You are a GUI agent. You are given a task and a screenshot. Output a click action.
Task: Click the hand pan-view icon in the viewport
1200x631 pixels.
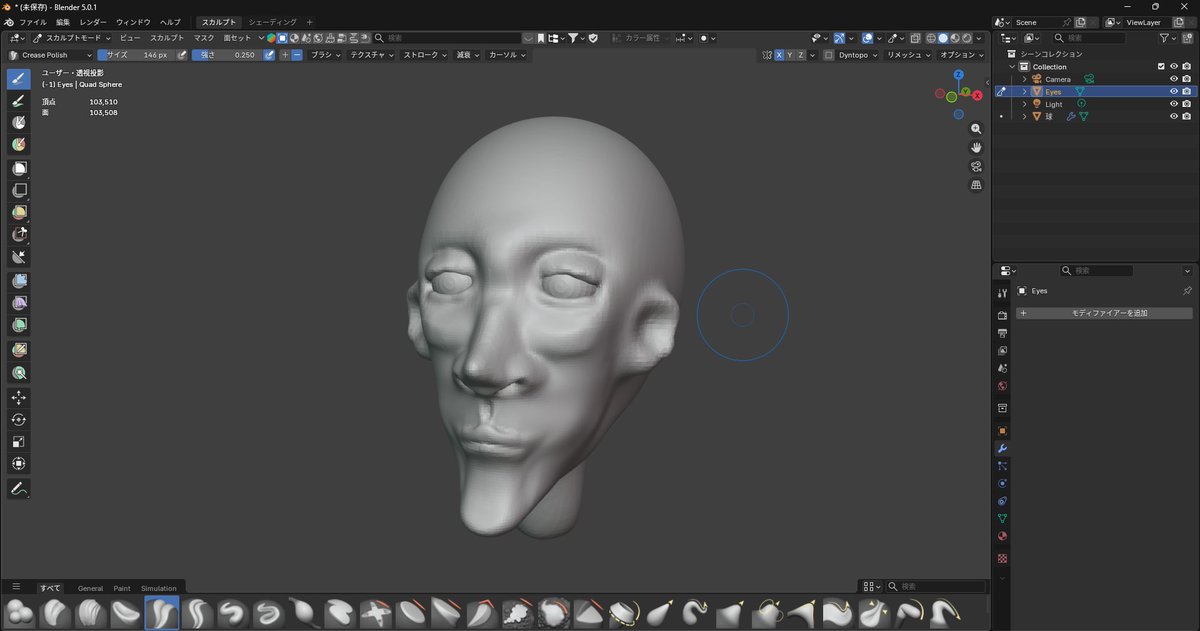976,148
